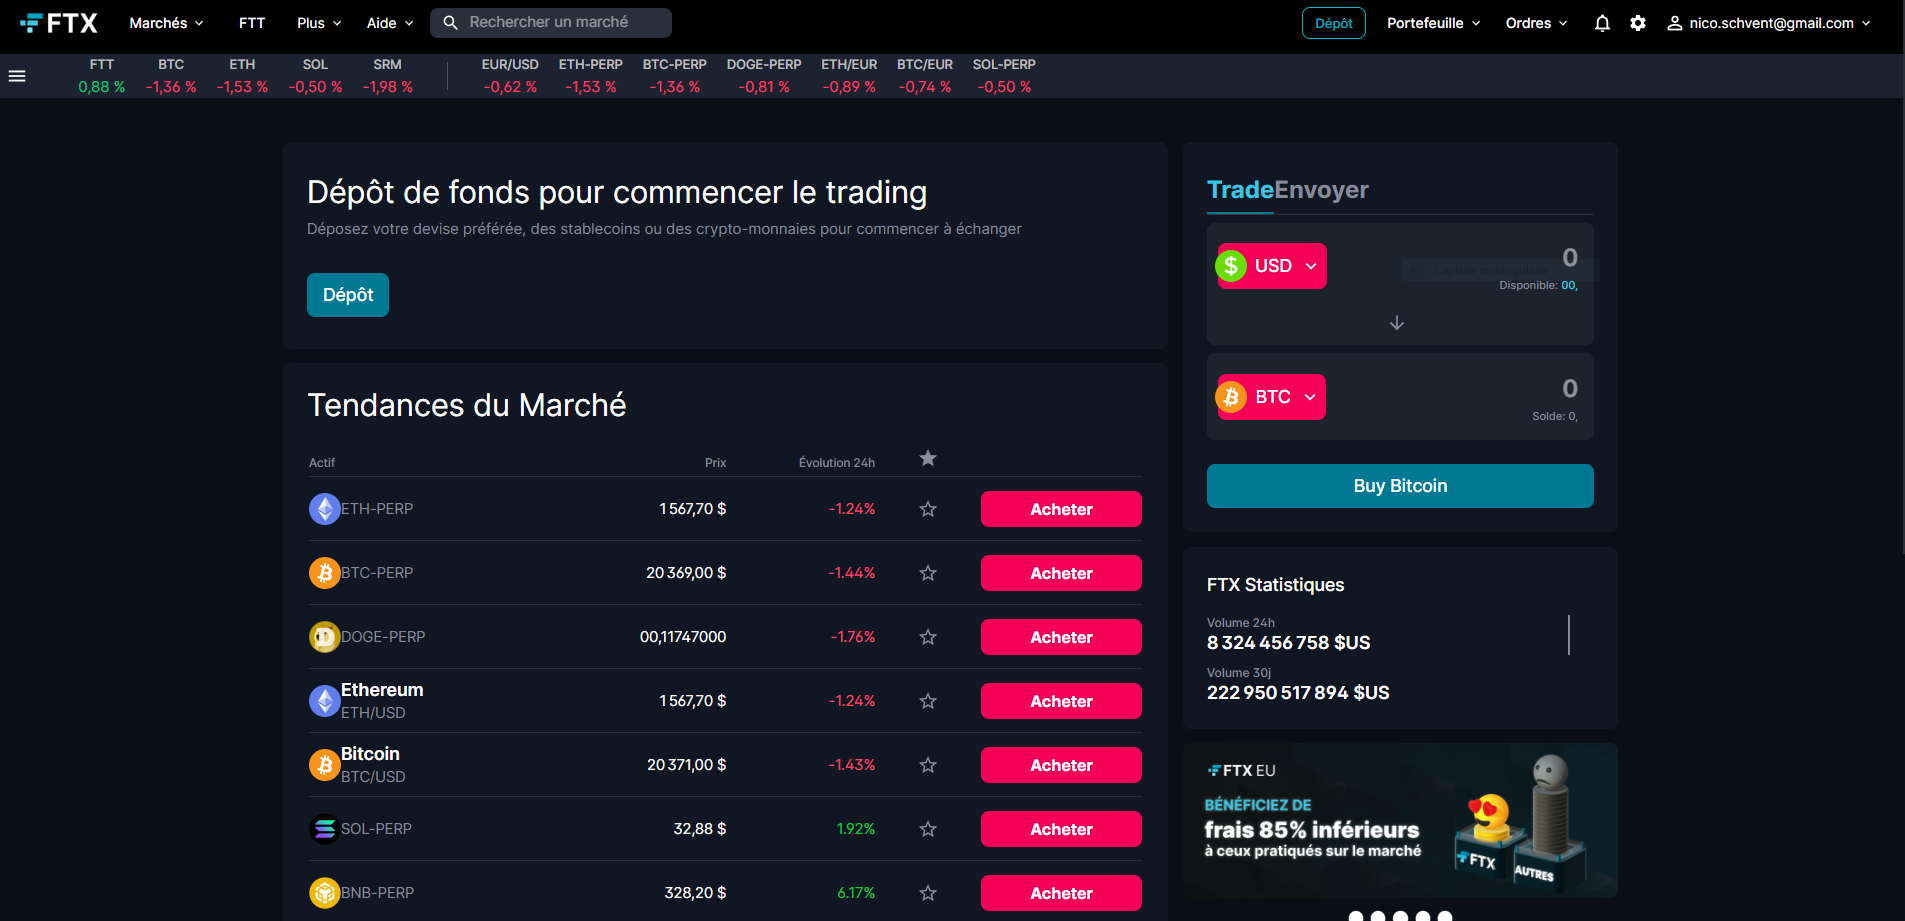Expand the USD currency dropdown
The height and width of the screenshot is (921, 1905).
coord(1272,266)
